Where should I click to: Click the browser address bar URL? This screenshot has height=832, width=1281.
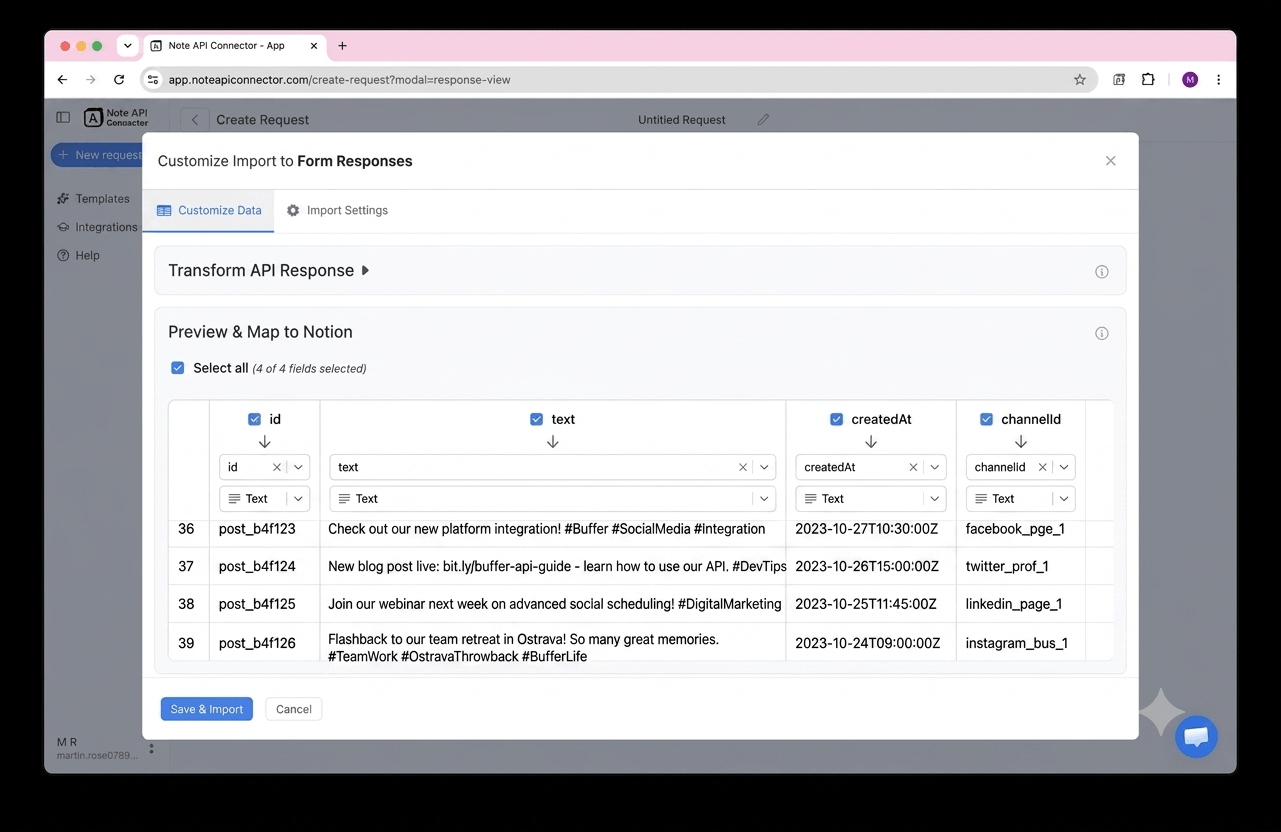340,80
